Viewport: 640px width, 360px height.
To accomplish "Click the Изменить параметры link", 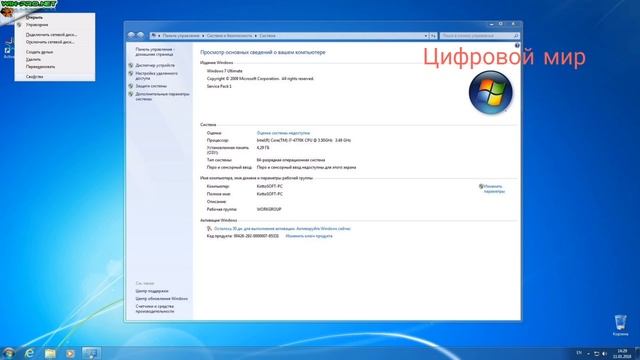I will click(494, 189).
